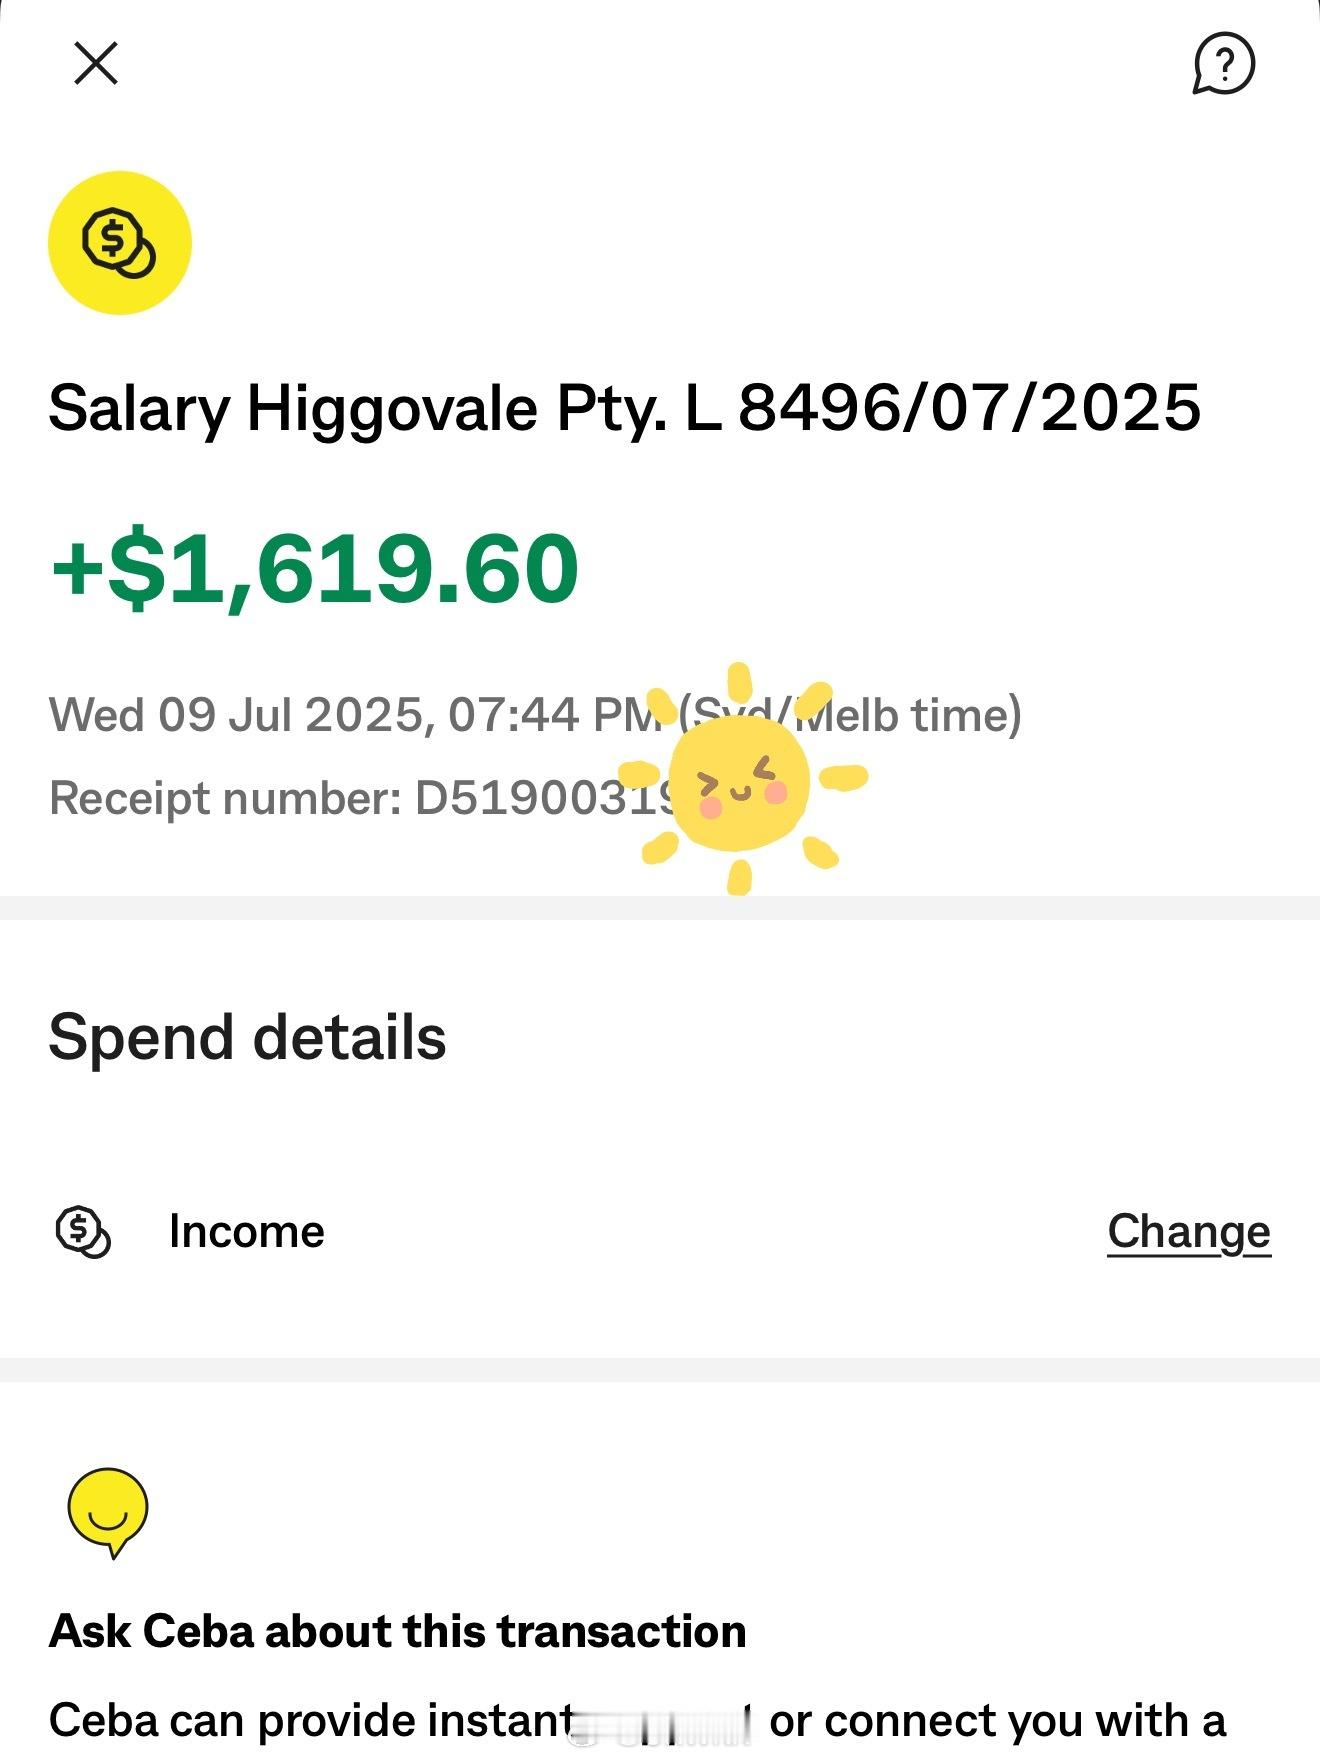
Task: Tap the 'Ceba can provide instant' description
Action: (x=311, y=1721)
